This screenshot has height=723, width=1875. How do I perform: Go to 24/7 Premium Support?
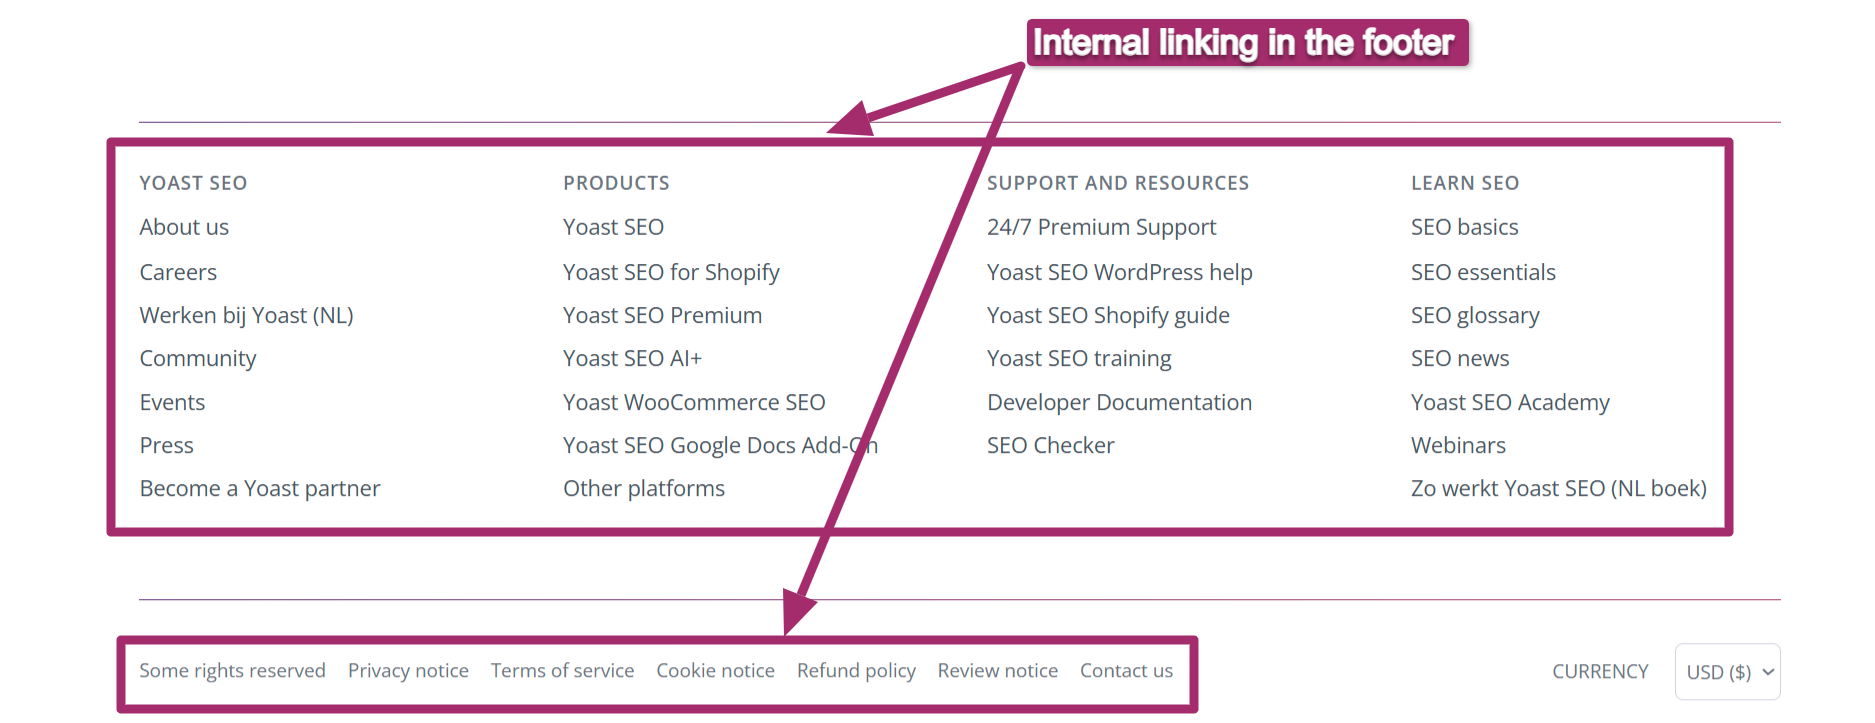[x=1101, y=227]
